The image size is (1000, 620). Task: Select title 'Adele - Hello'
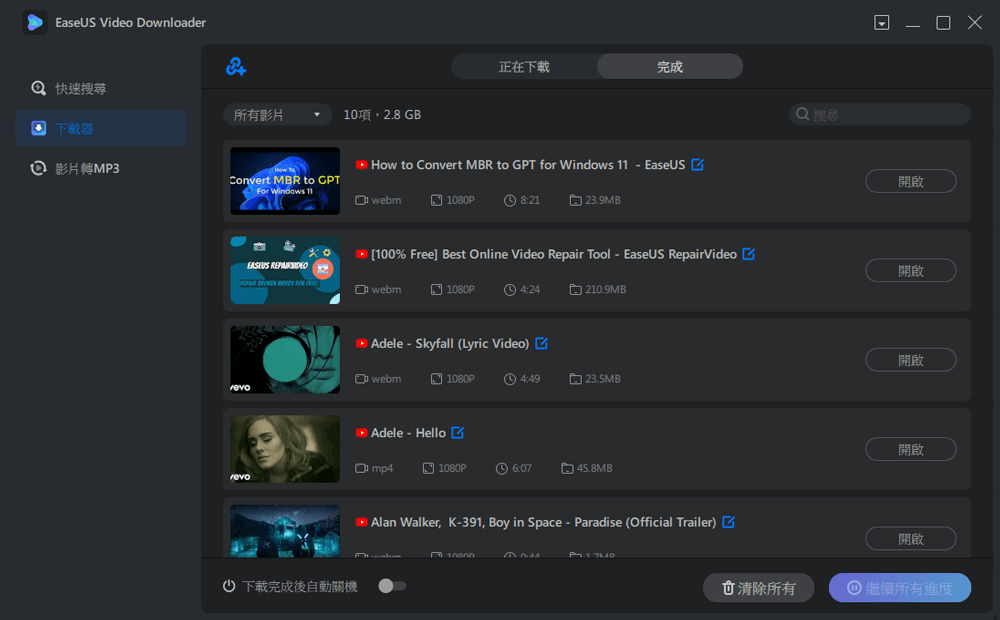tap(408, 432)
